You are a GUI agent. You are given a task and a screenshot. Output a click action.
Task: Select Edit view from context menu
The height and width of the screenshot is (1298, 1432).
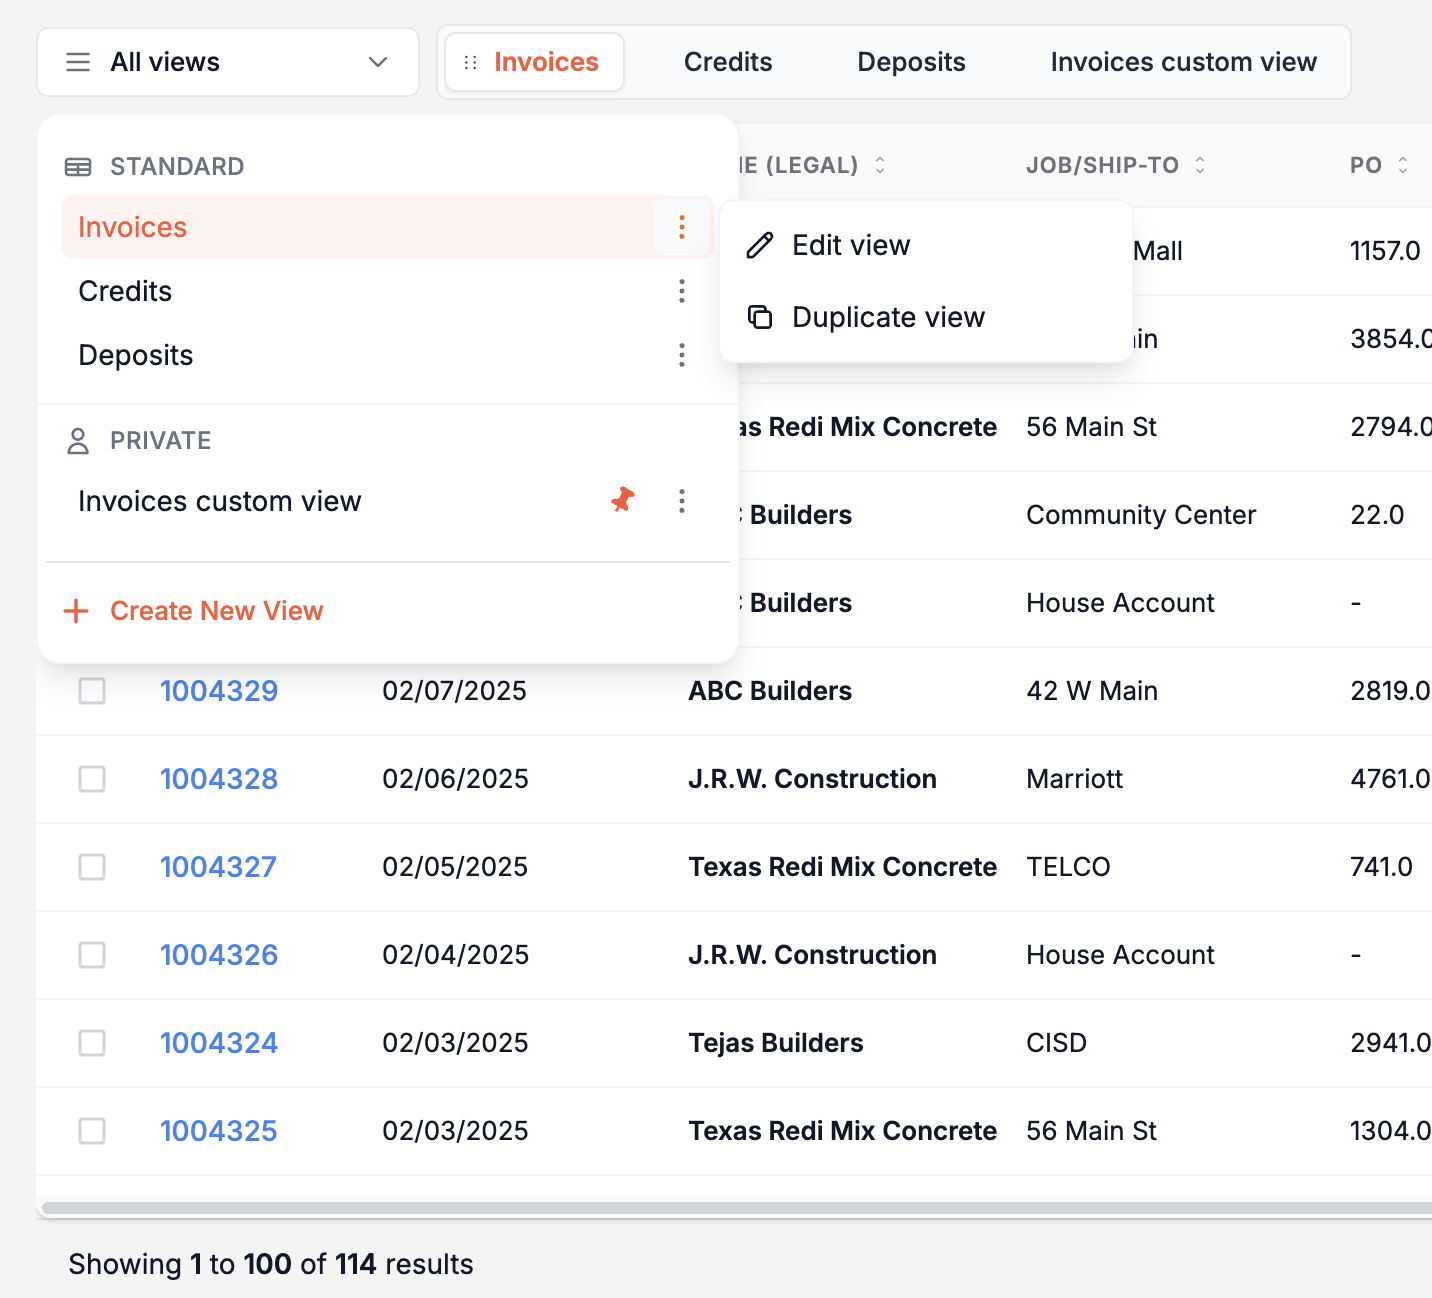[926, 245]
